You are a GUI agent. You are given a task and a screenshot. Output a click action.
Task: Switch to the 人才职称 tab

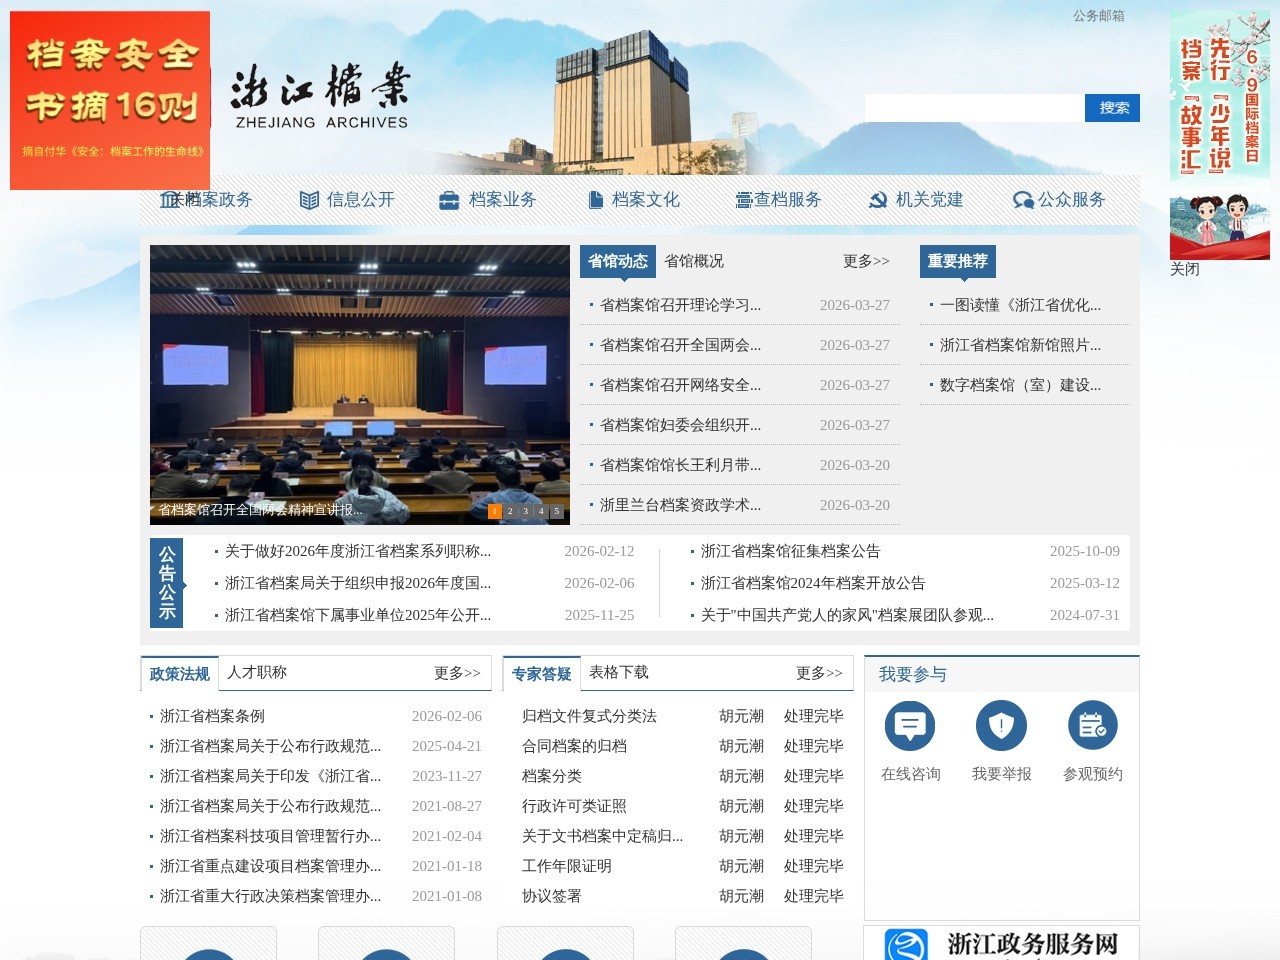257,672
